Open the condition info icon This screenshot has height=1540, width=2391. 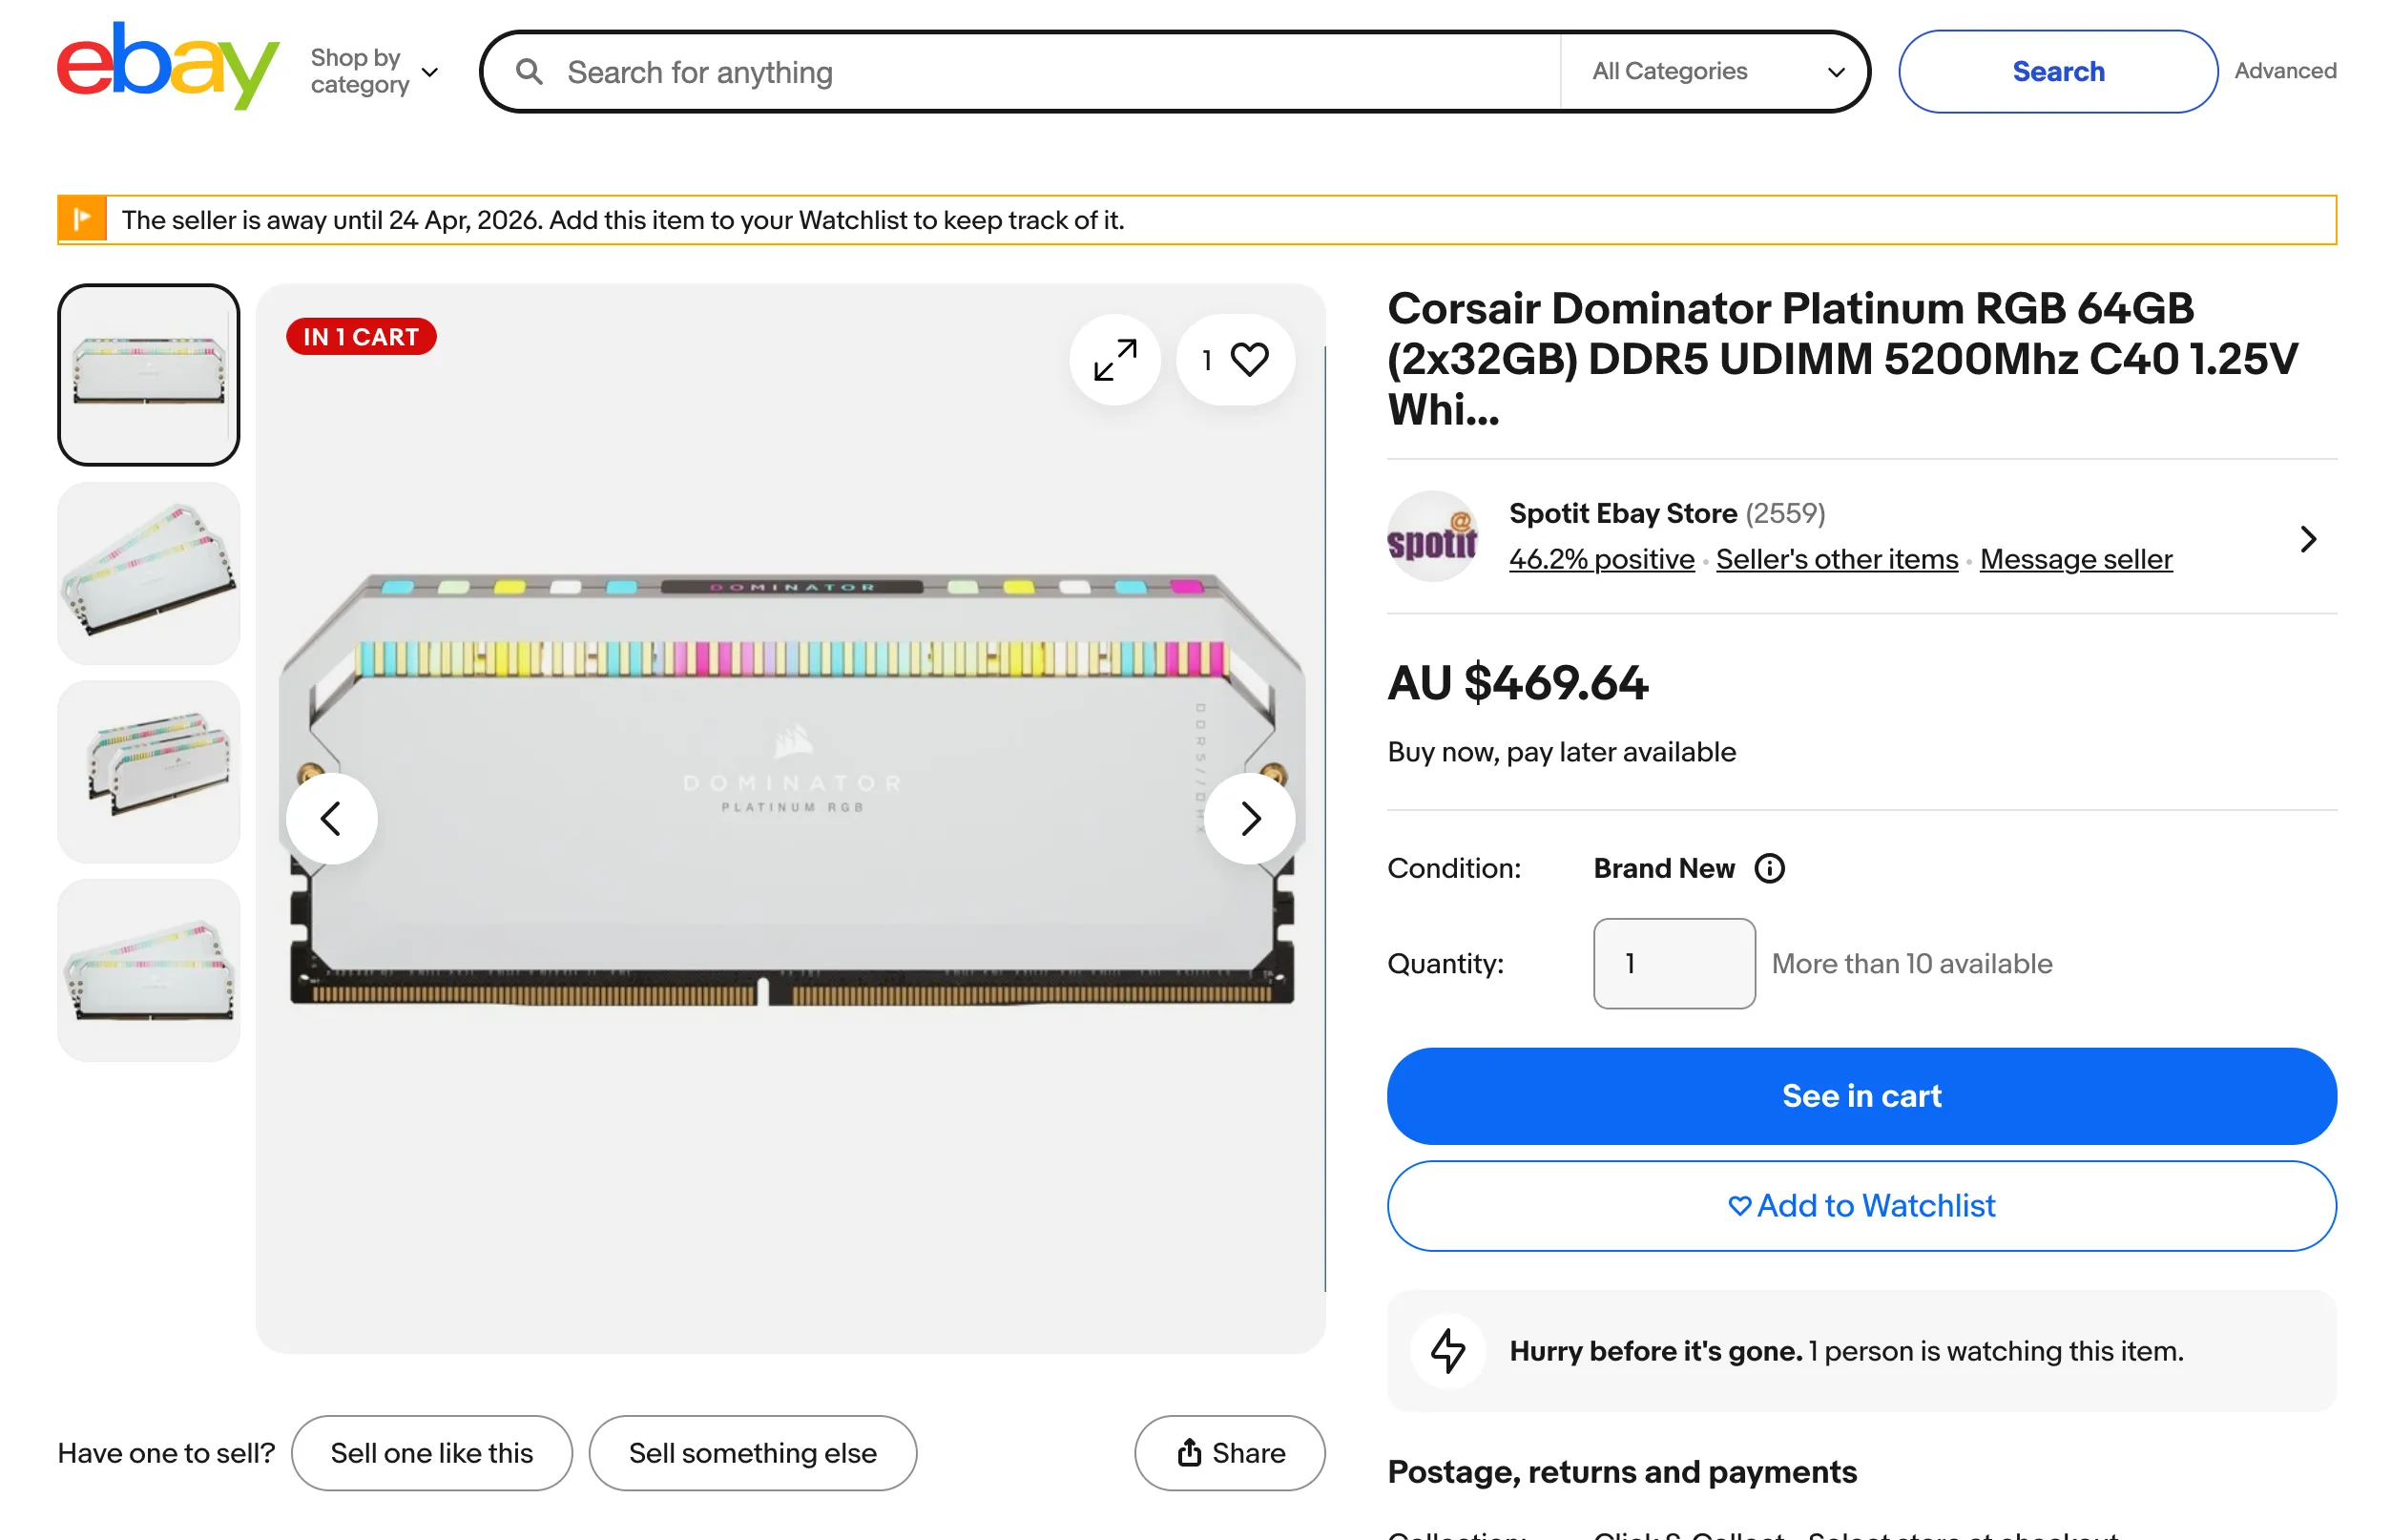[1768, 868]
